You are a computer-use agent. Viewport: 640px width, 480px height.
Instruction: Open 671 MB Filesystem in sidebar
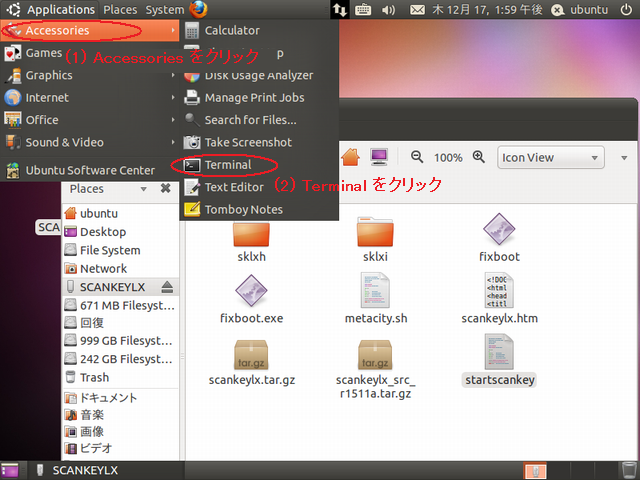[120, 305]
